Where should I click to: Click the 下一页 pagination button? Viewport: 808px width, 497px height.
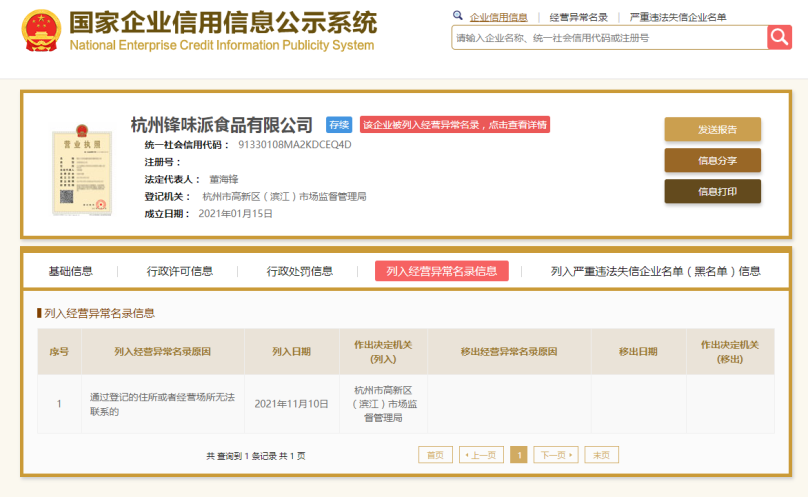(x=556, y=455)
